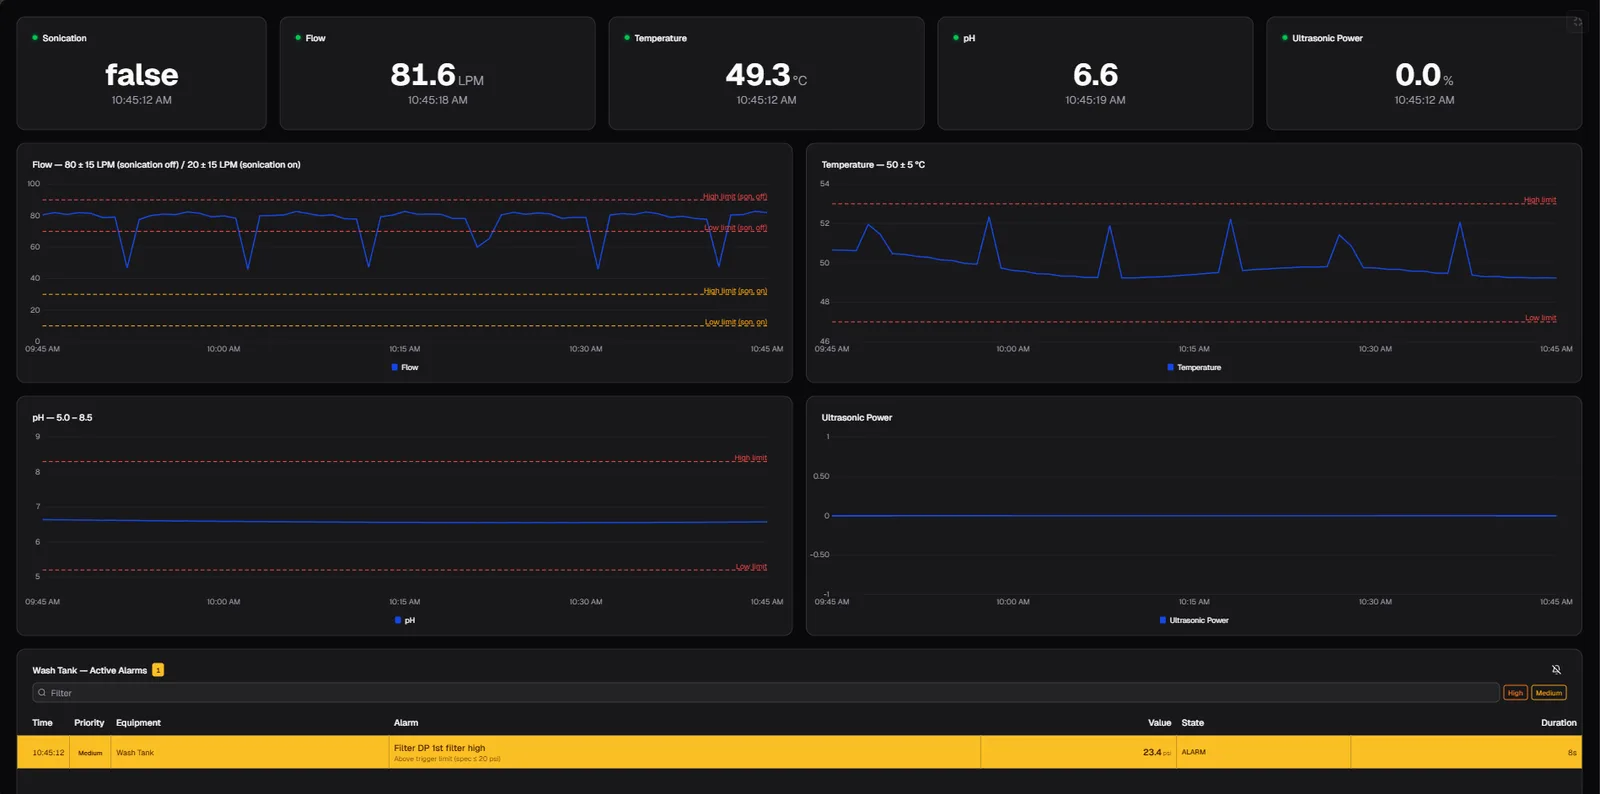Click the 'Temperature — 50 ± 5 °C' chart title
This screenshot has width=1600, height=794.
pyautogui.click(x=873, y=165)
